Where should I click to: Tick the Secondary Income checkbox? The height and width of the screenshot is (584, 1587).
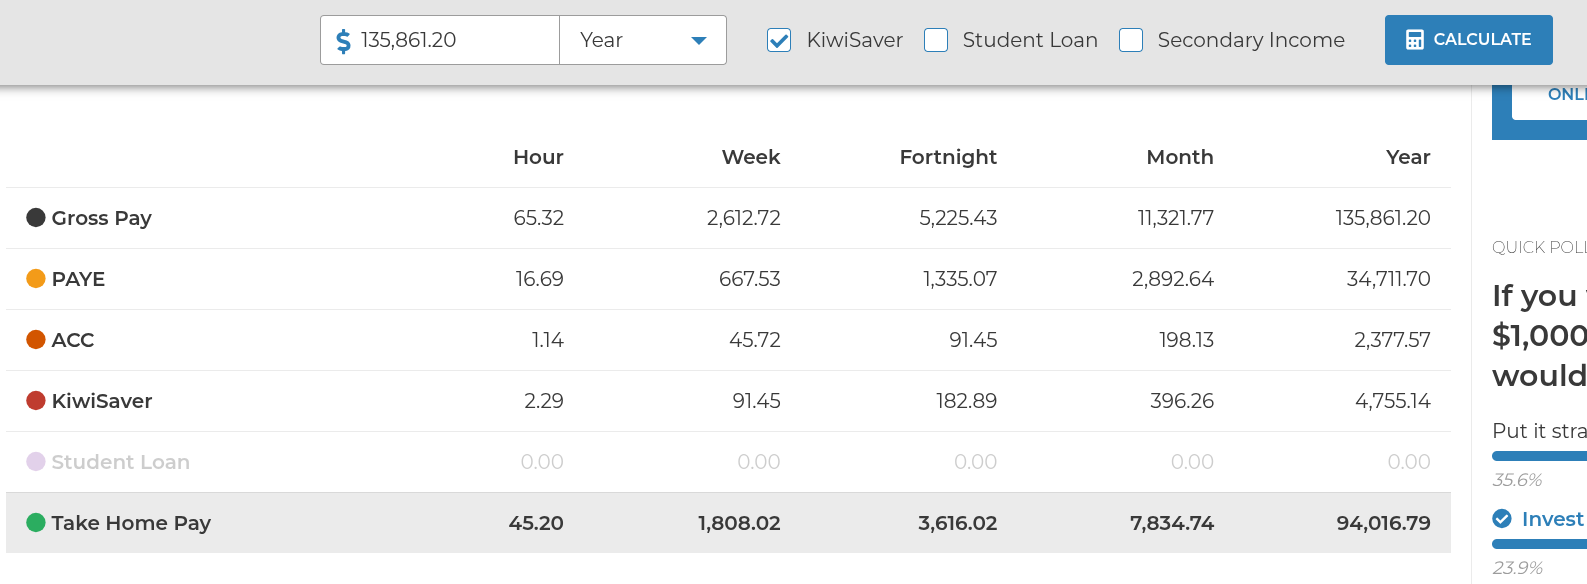tap(1131, 40)
